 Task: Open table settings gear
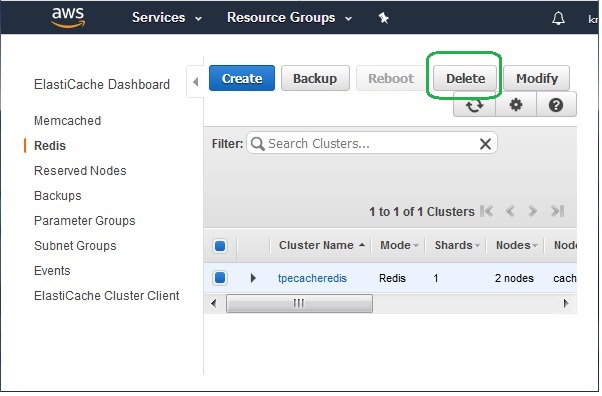point(516,105)
